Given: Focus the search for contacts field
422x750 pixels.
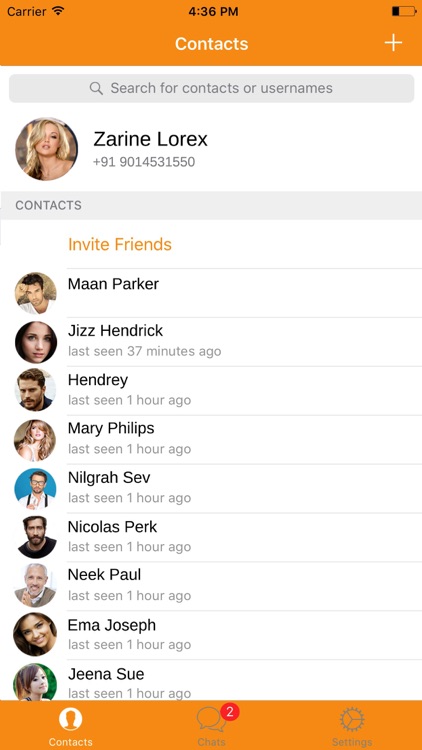Looking at the screenshot, I should point(211,88).
